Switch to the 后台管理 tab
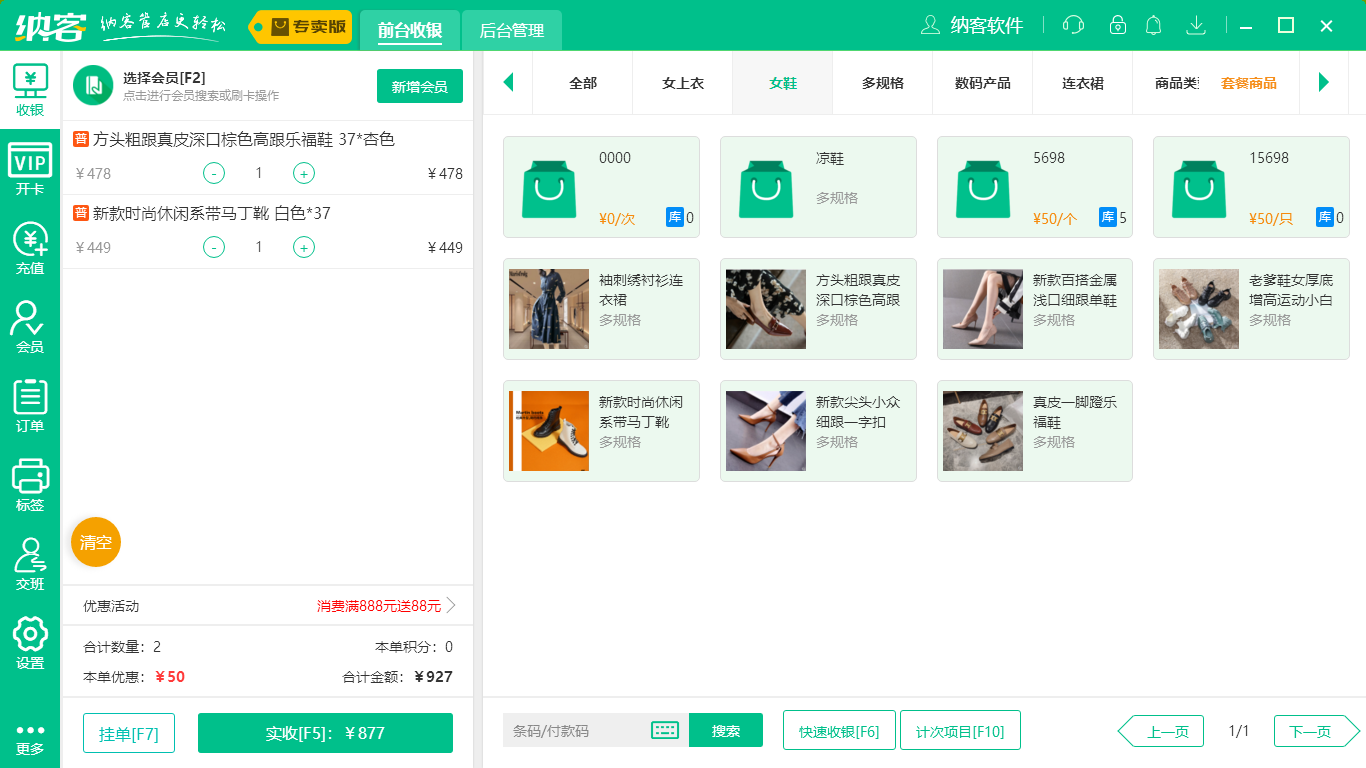This screenshot has width=1366, height=768. tap(512, 30)
